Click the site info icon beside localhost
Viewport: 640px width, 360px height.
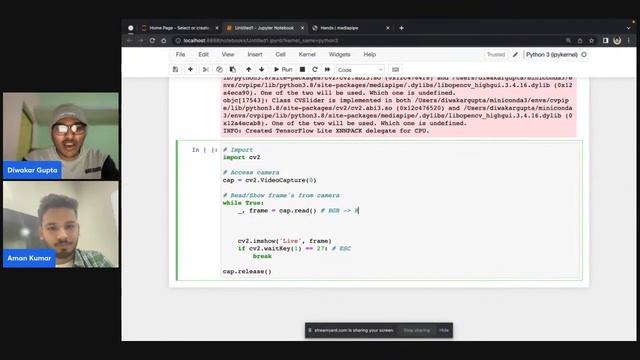pyautogui.click(x=178, y=40)
